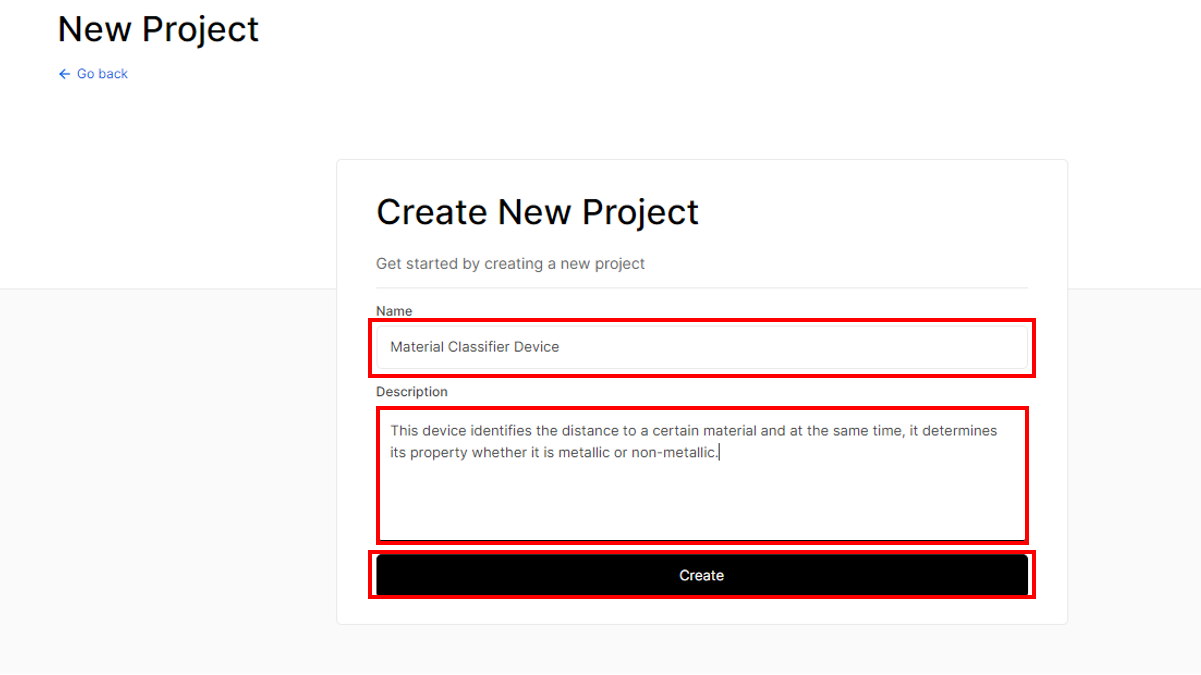Place cursor in 'Material Classifier Device' text
1201x675 pixels.
tap(474, 347)
